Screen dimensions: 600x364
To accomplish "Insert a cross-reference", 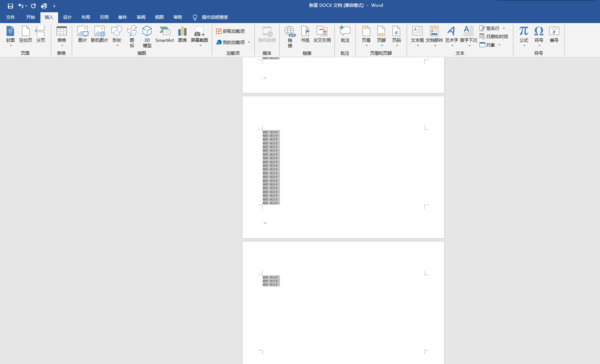I will tap(322, 34).
